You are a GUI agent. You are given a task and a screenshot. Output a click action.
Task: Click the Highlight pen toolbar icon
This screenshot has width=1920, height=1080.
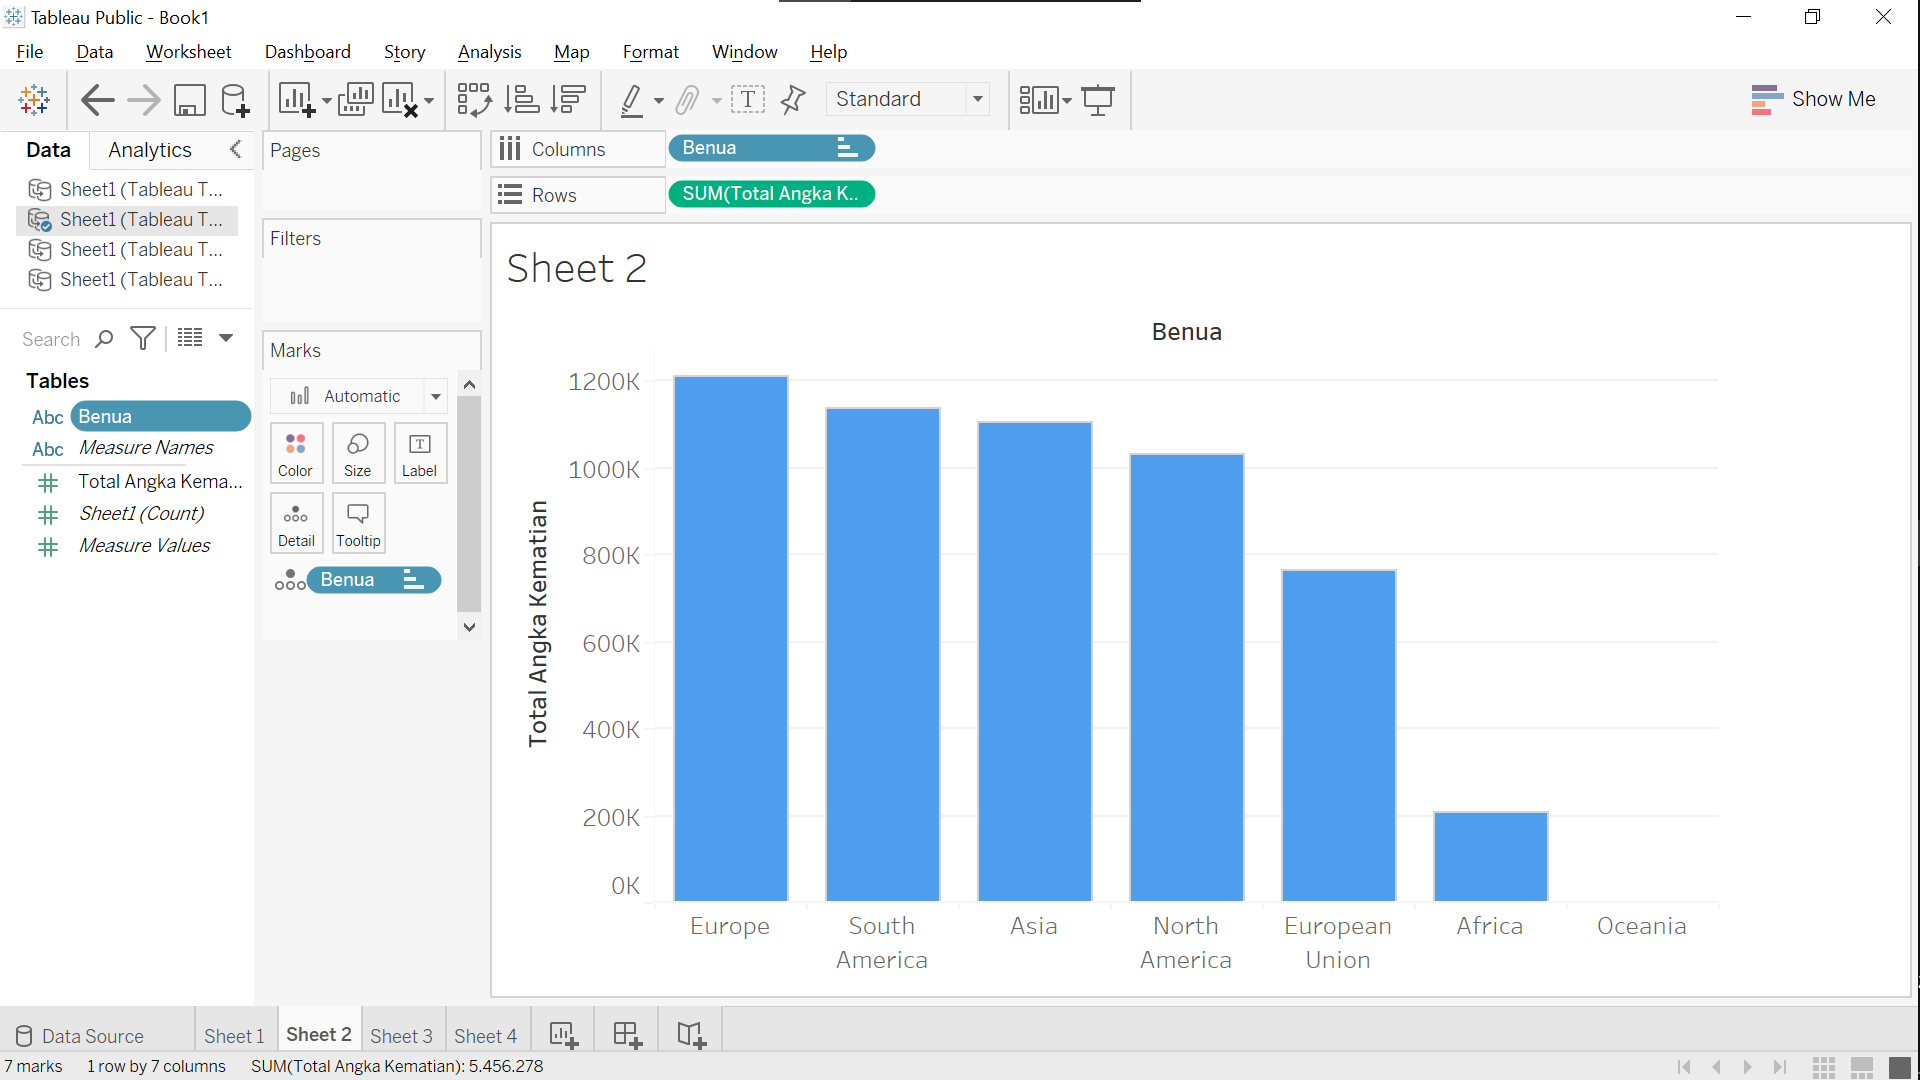633,99
